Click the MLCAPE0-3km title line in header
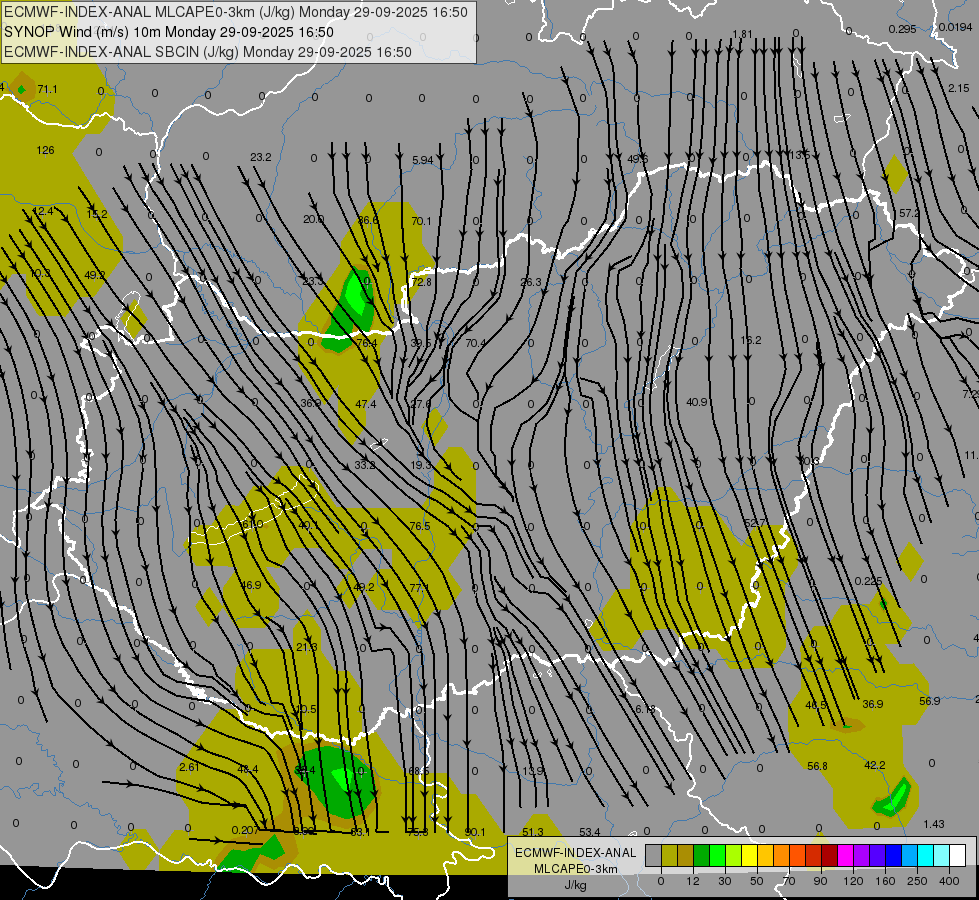This screenshot has width=979, height=900. click(x=235, y=12)
